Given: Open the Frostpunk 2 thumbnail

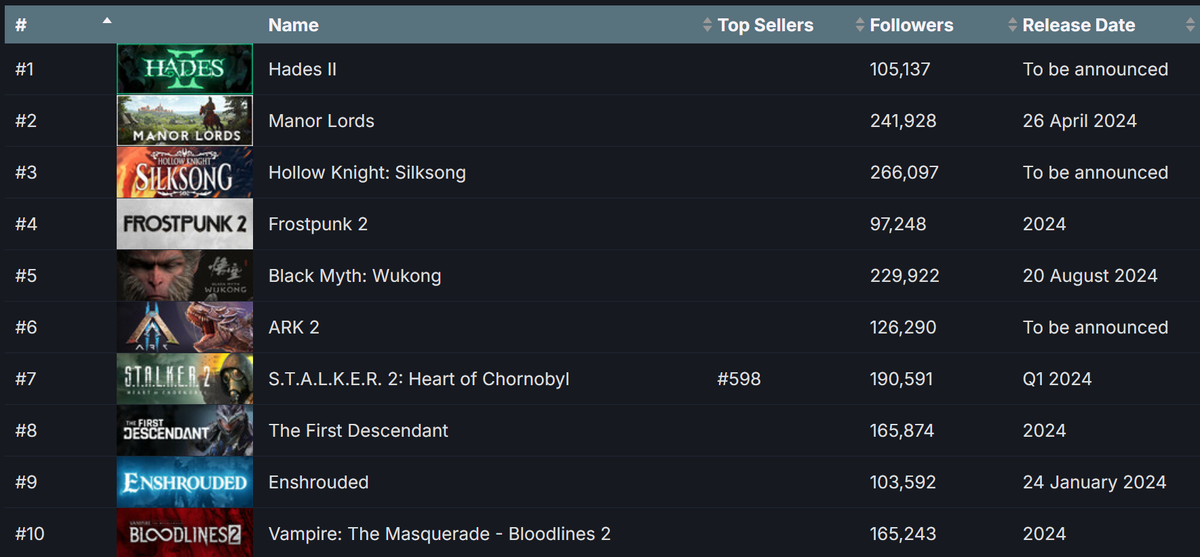Looking at the screenshot, I should click(185, 224).
